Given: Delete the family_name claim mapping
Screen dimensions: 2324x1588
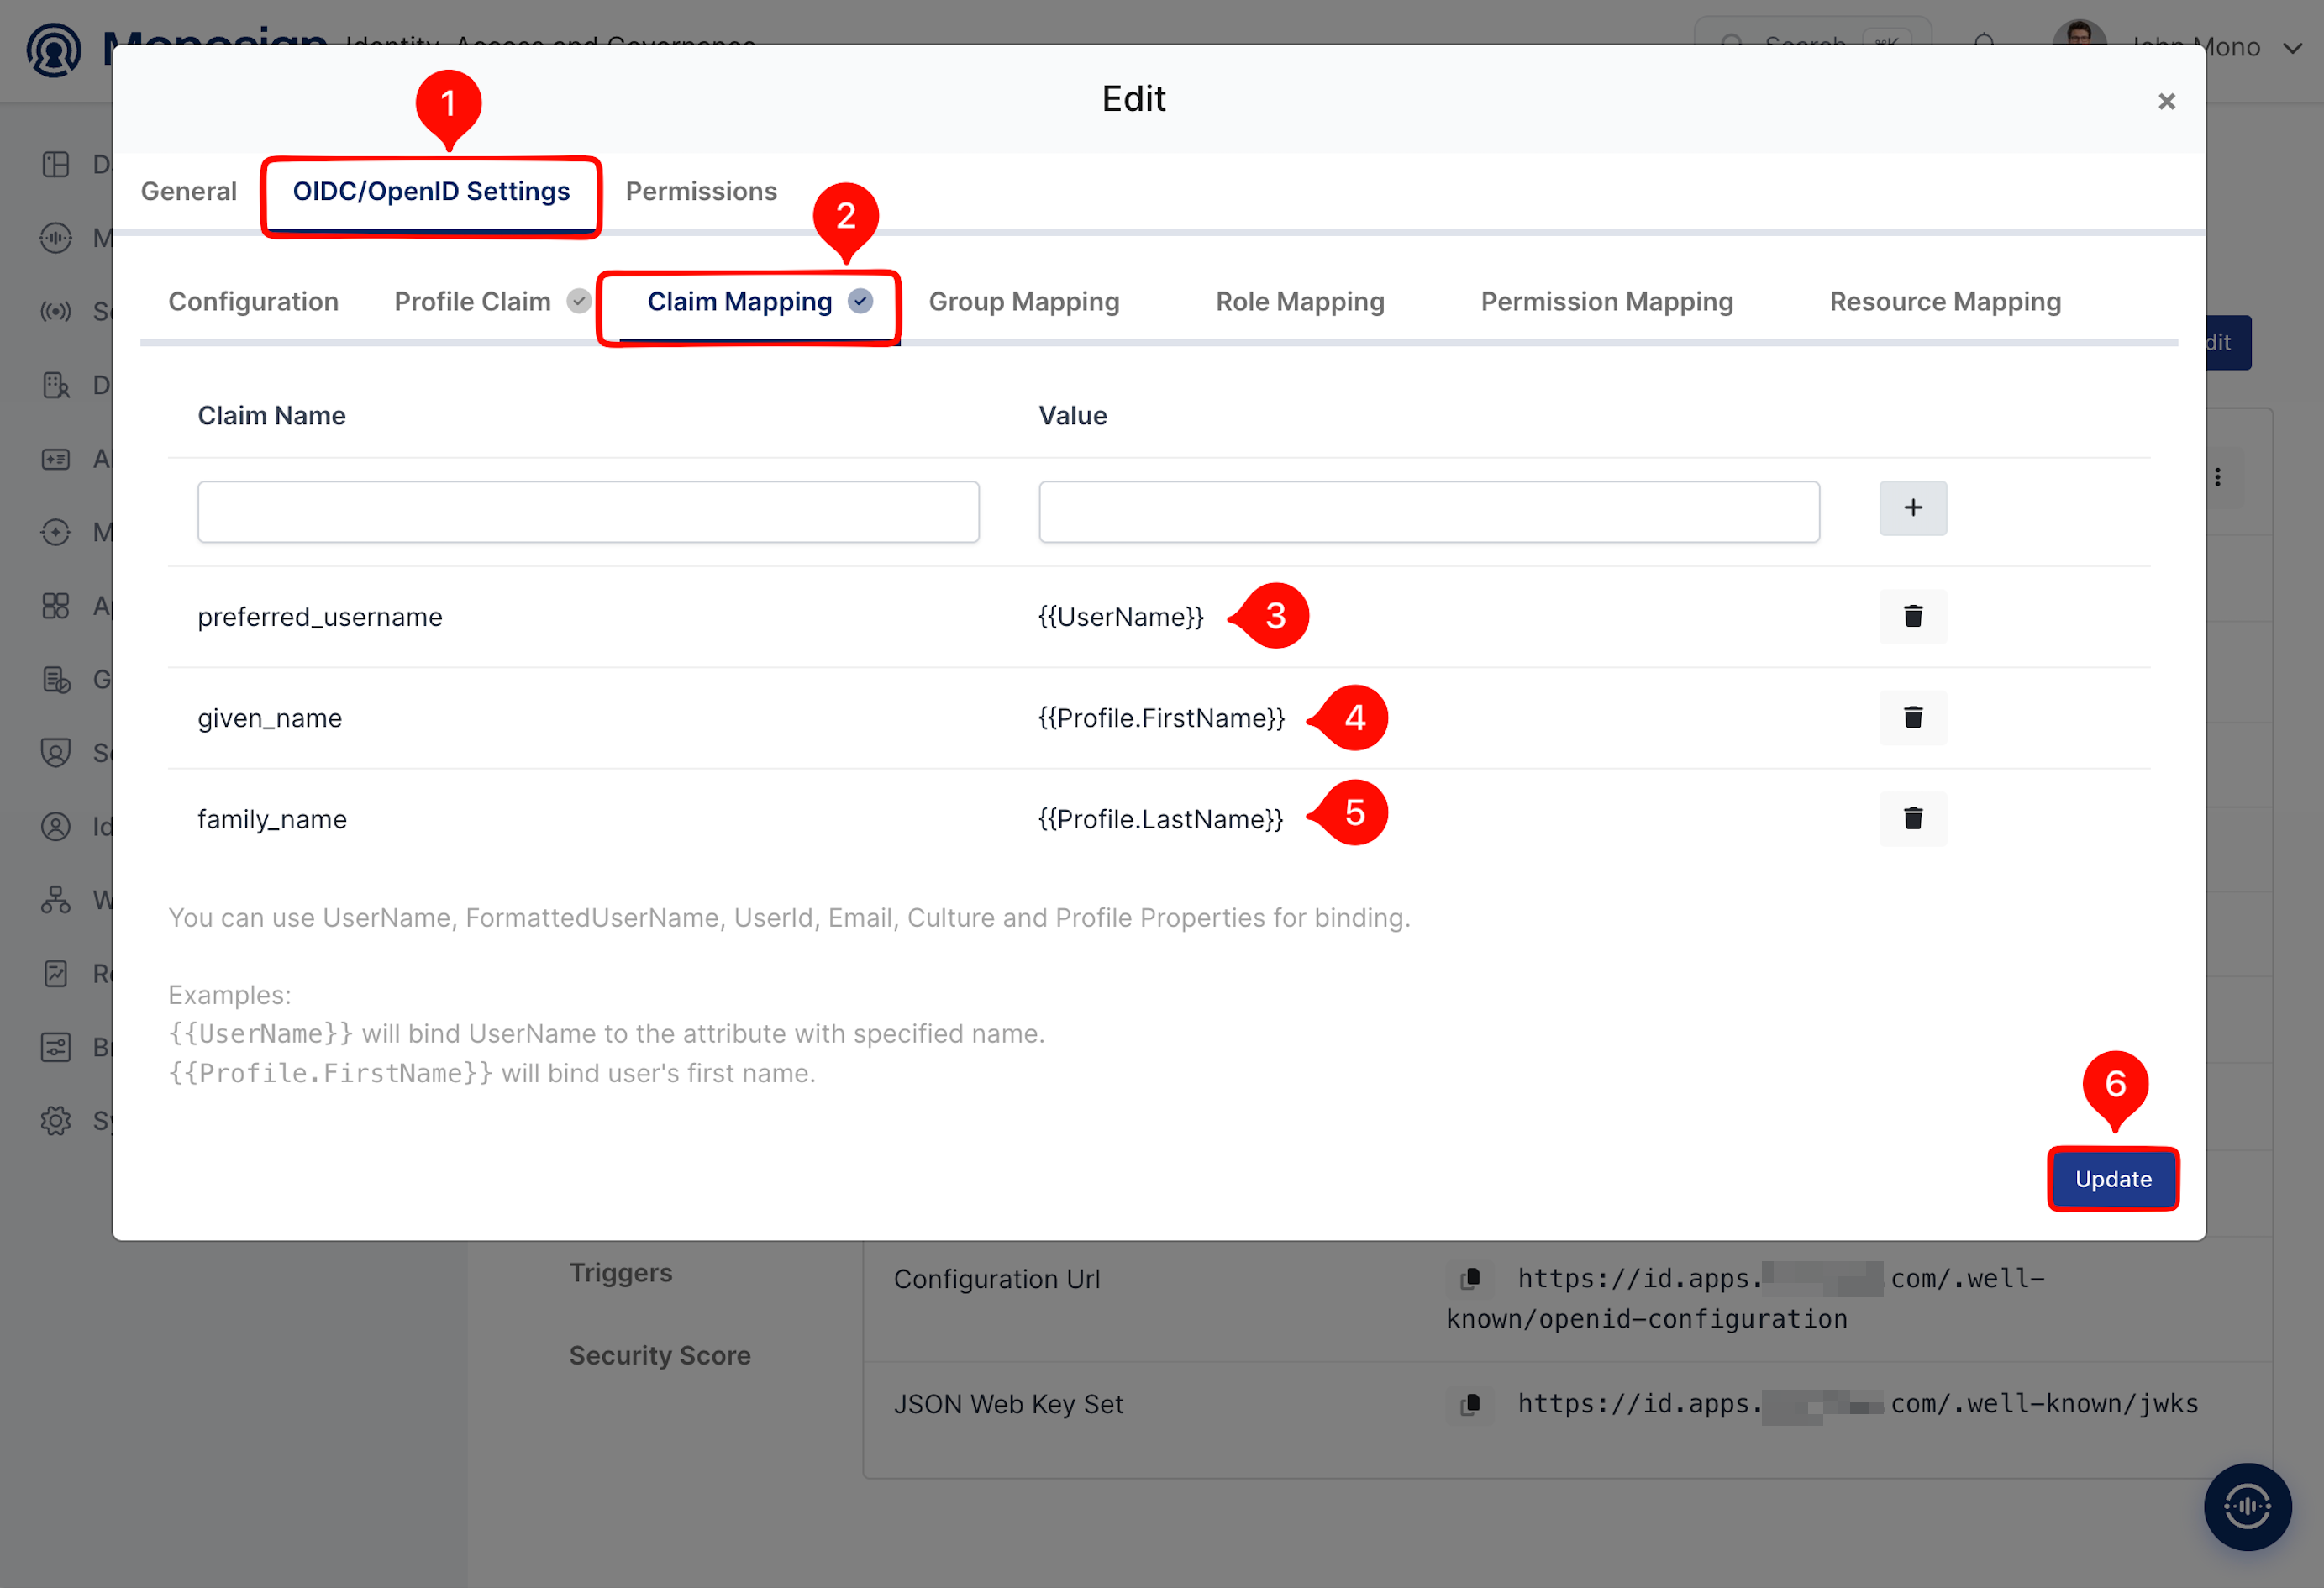Looking at the screenshot, I should [1912, 818].
